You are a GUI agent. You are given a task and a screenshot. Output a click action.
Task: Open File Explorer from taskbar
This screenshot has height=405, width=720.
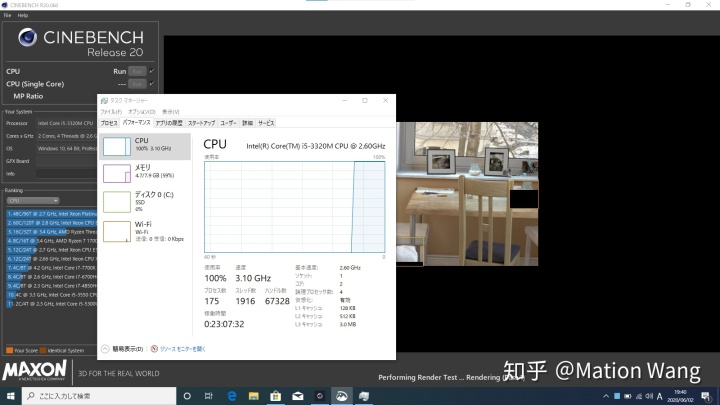tap(253, 396)
